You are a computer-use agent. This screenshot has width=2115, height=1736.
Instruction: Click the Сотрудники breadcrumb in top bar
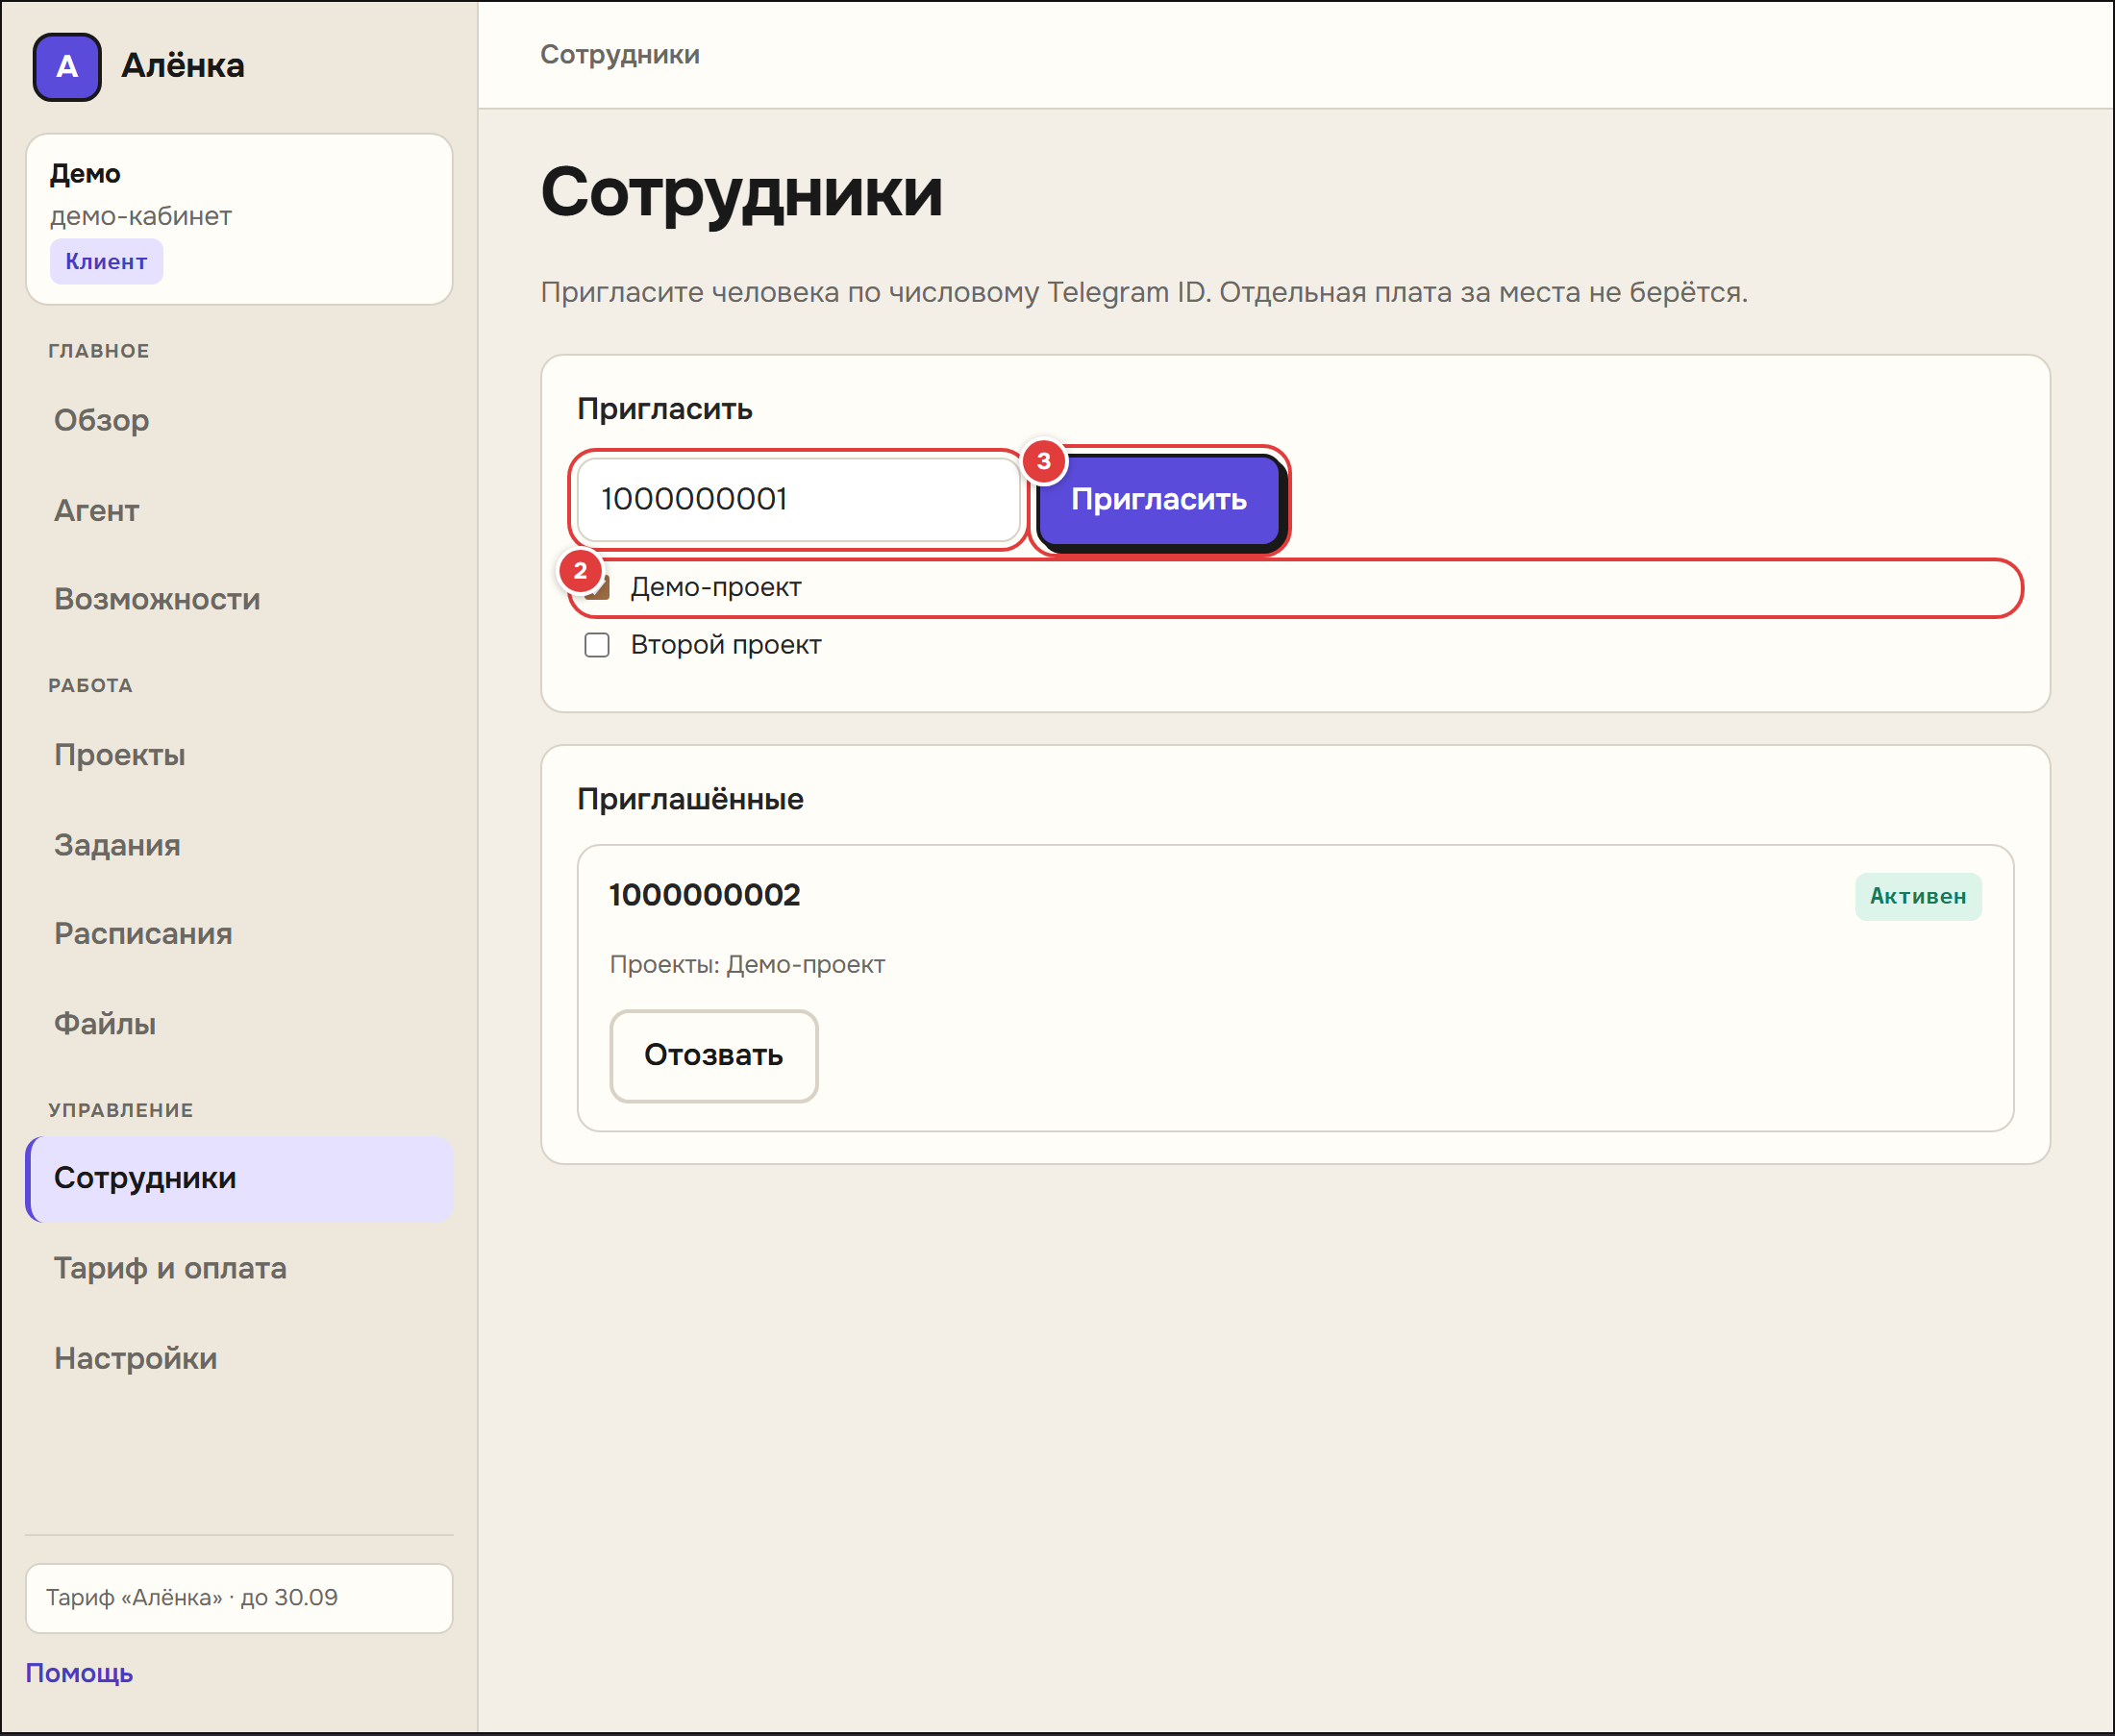click(x=620, y=55)
